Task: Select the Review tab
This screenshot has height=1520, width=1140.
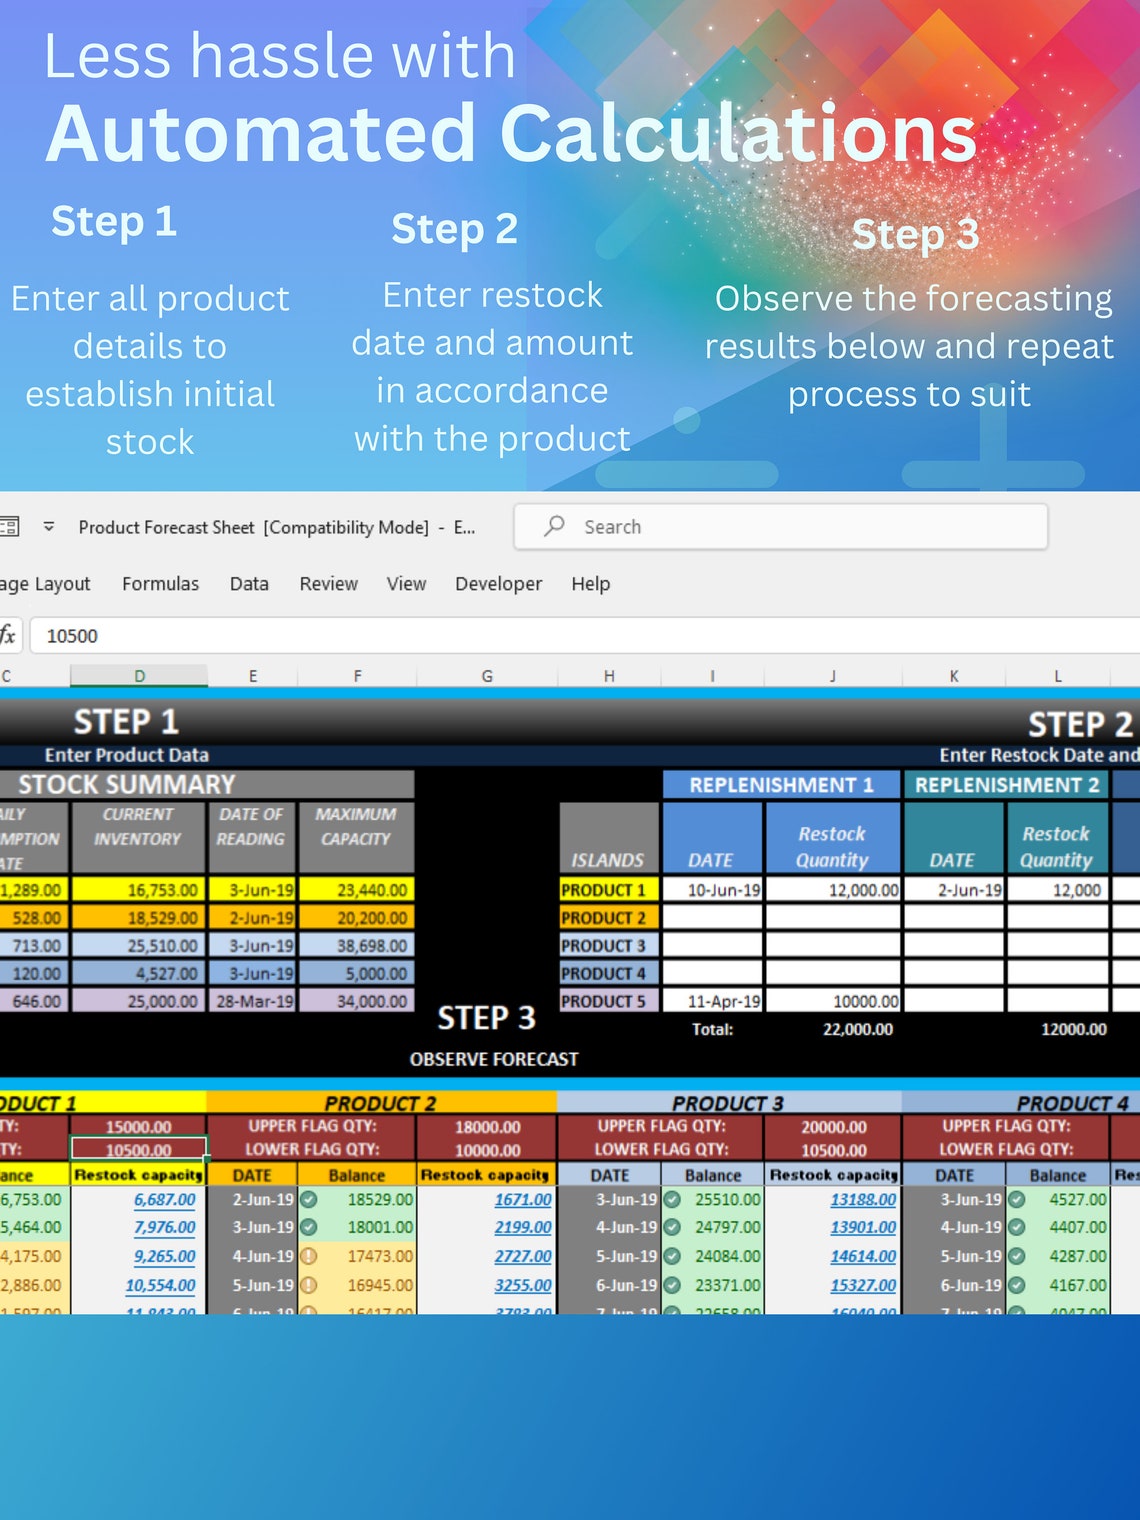Action: pyautogui.click(x=328, y=583)
